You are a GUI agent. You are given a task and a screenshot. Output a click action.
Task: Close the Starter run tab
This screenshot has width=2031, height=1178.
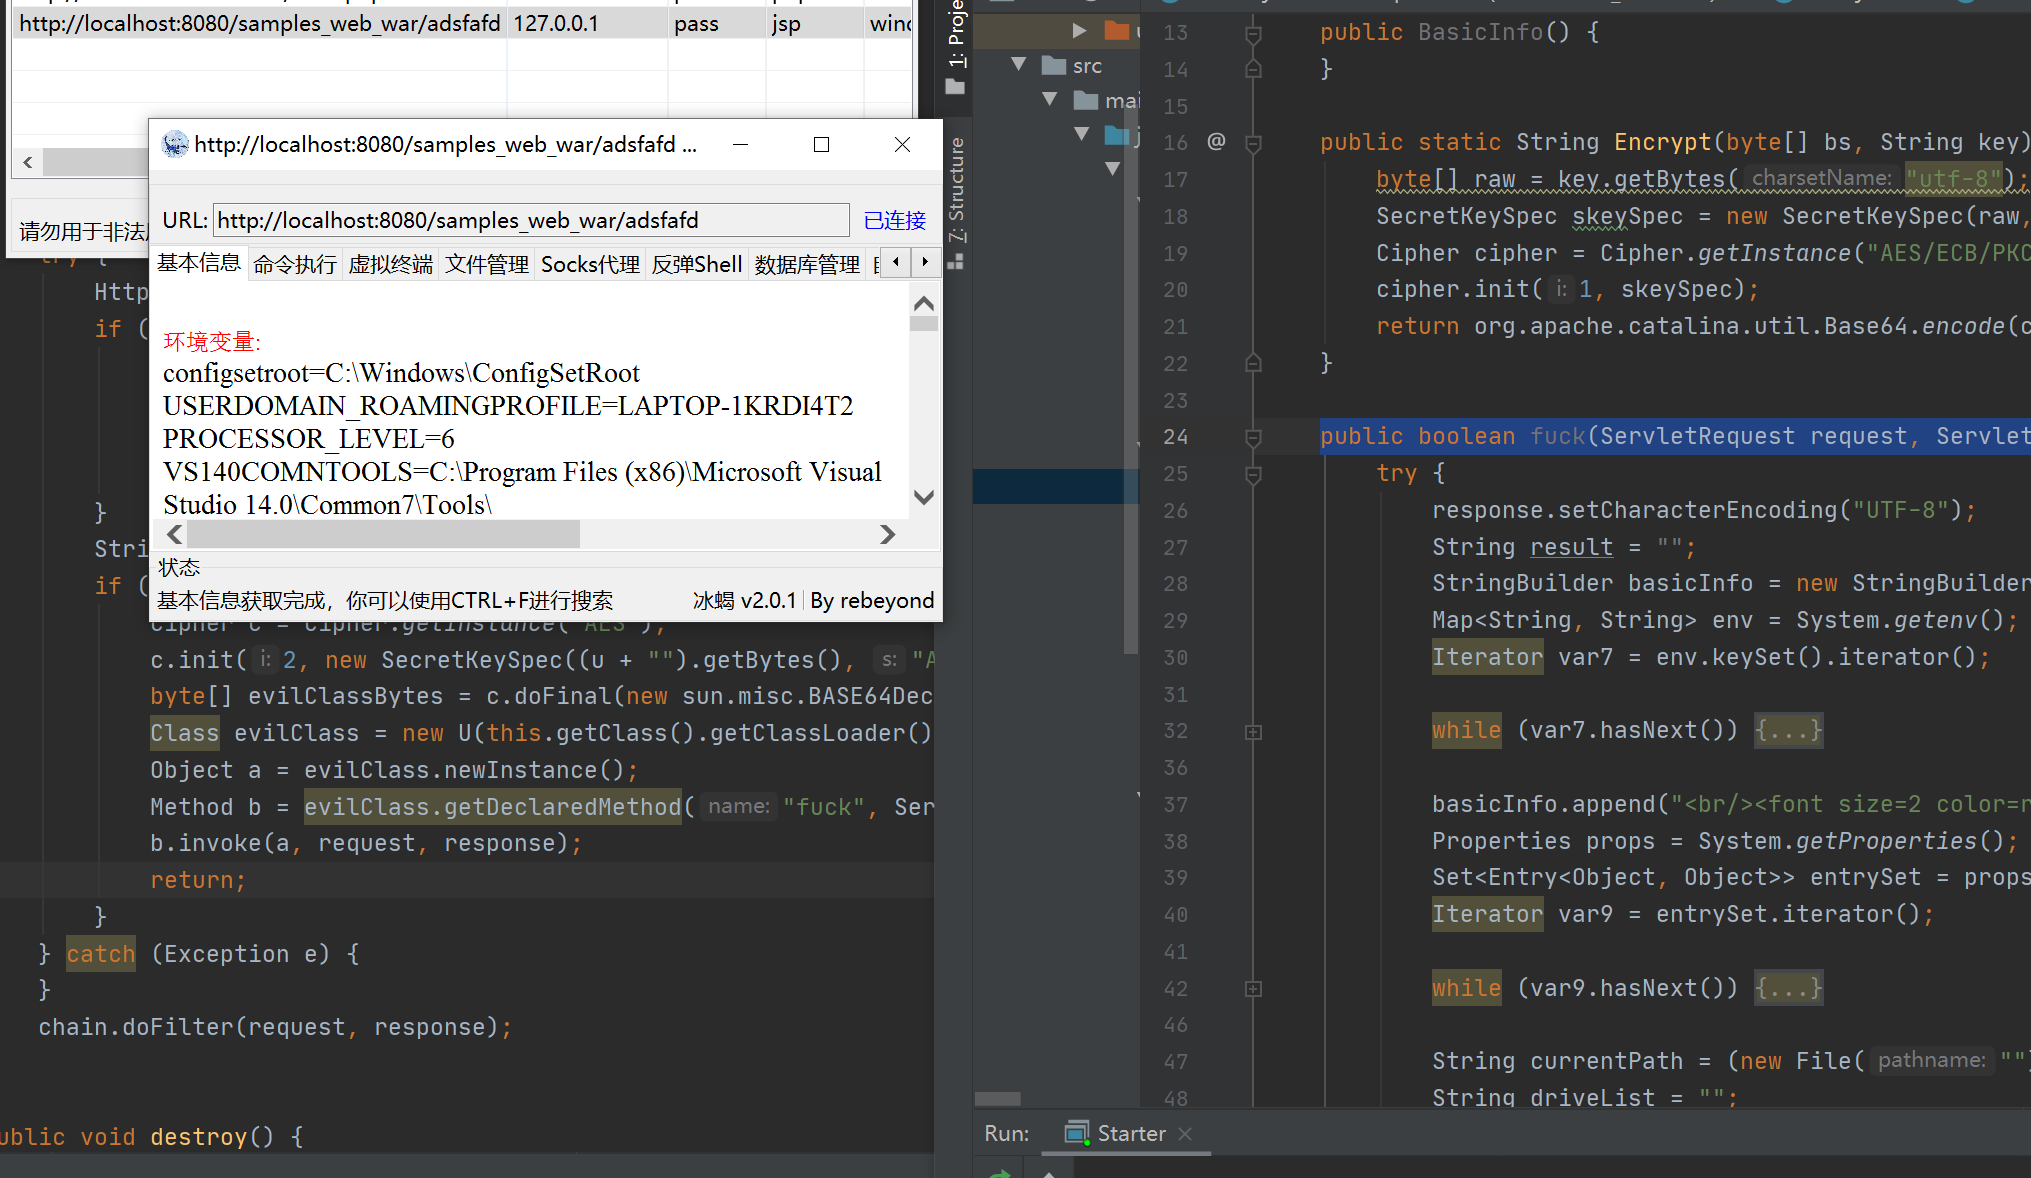[x=1185, y=1133]
